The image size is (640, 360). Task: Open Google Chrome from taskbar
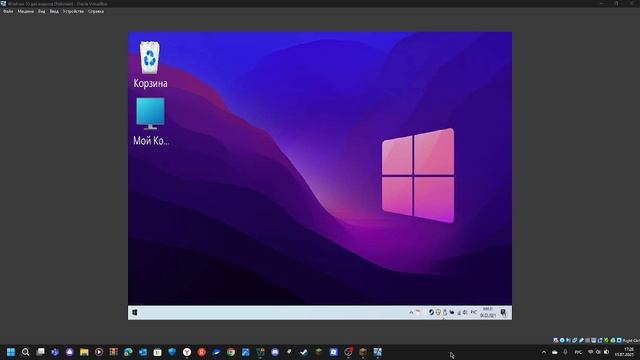click(x=231, y=352)
